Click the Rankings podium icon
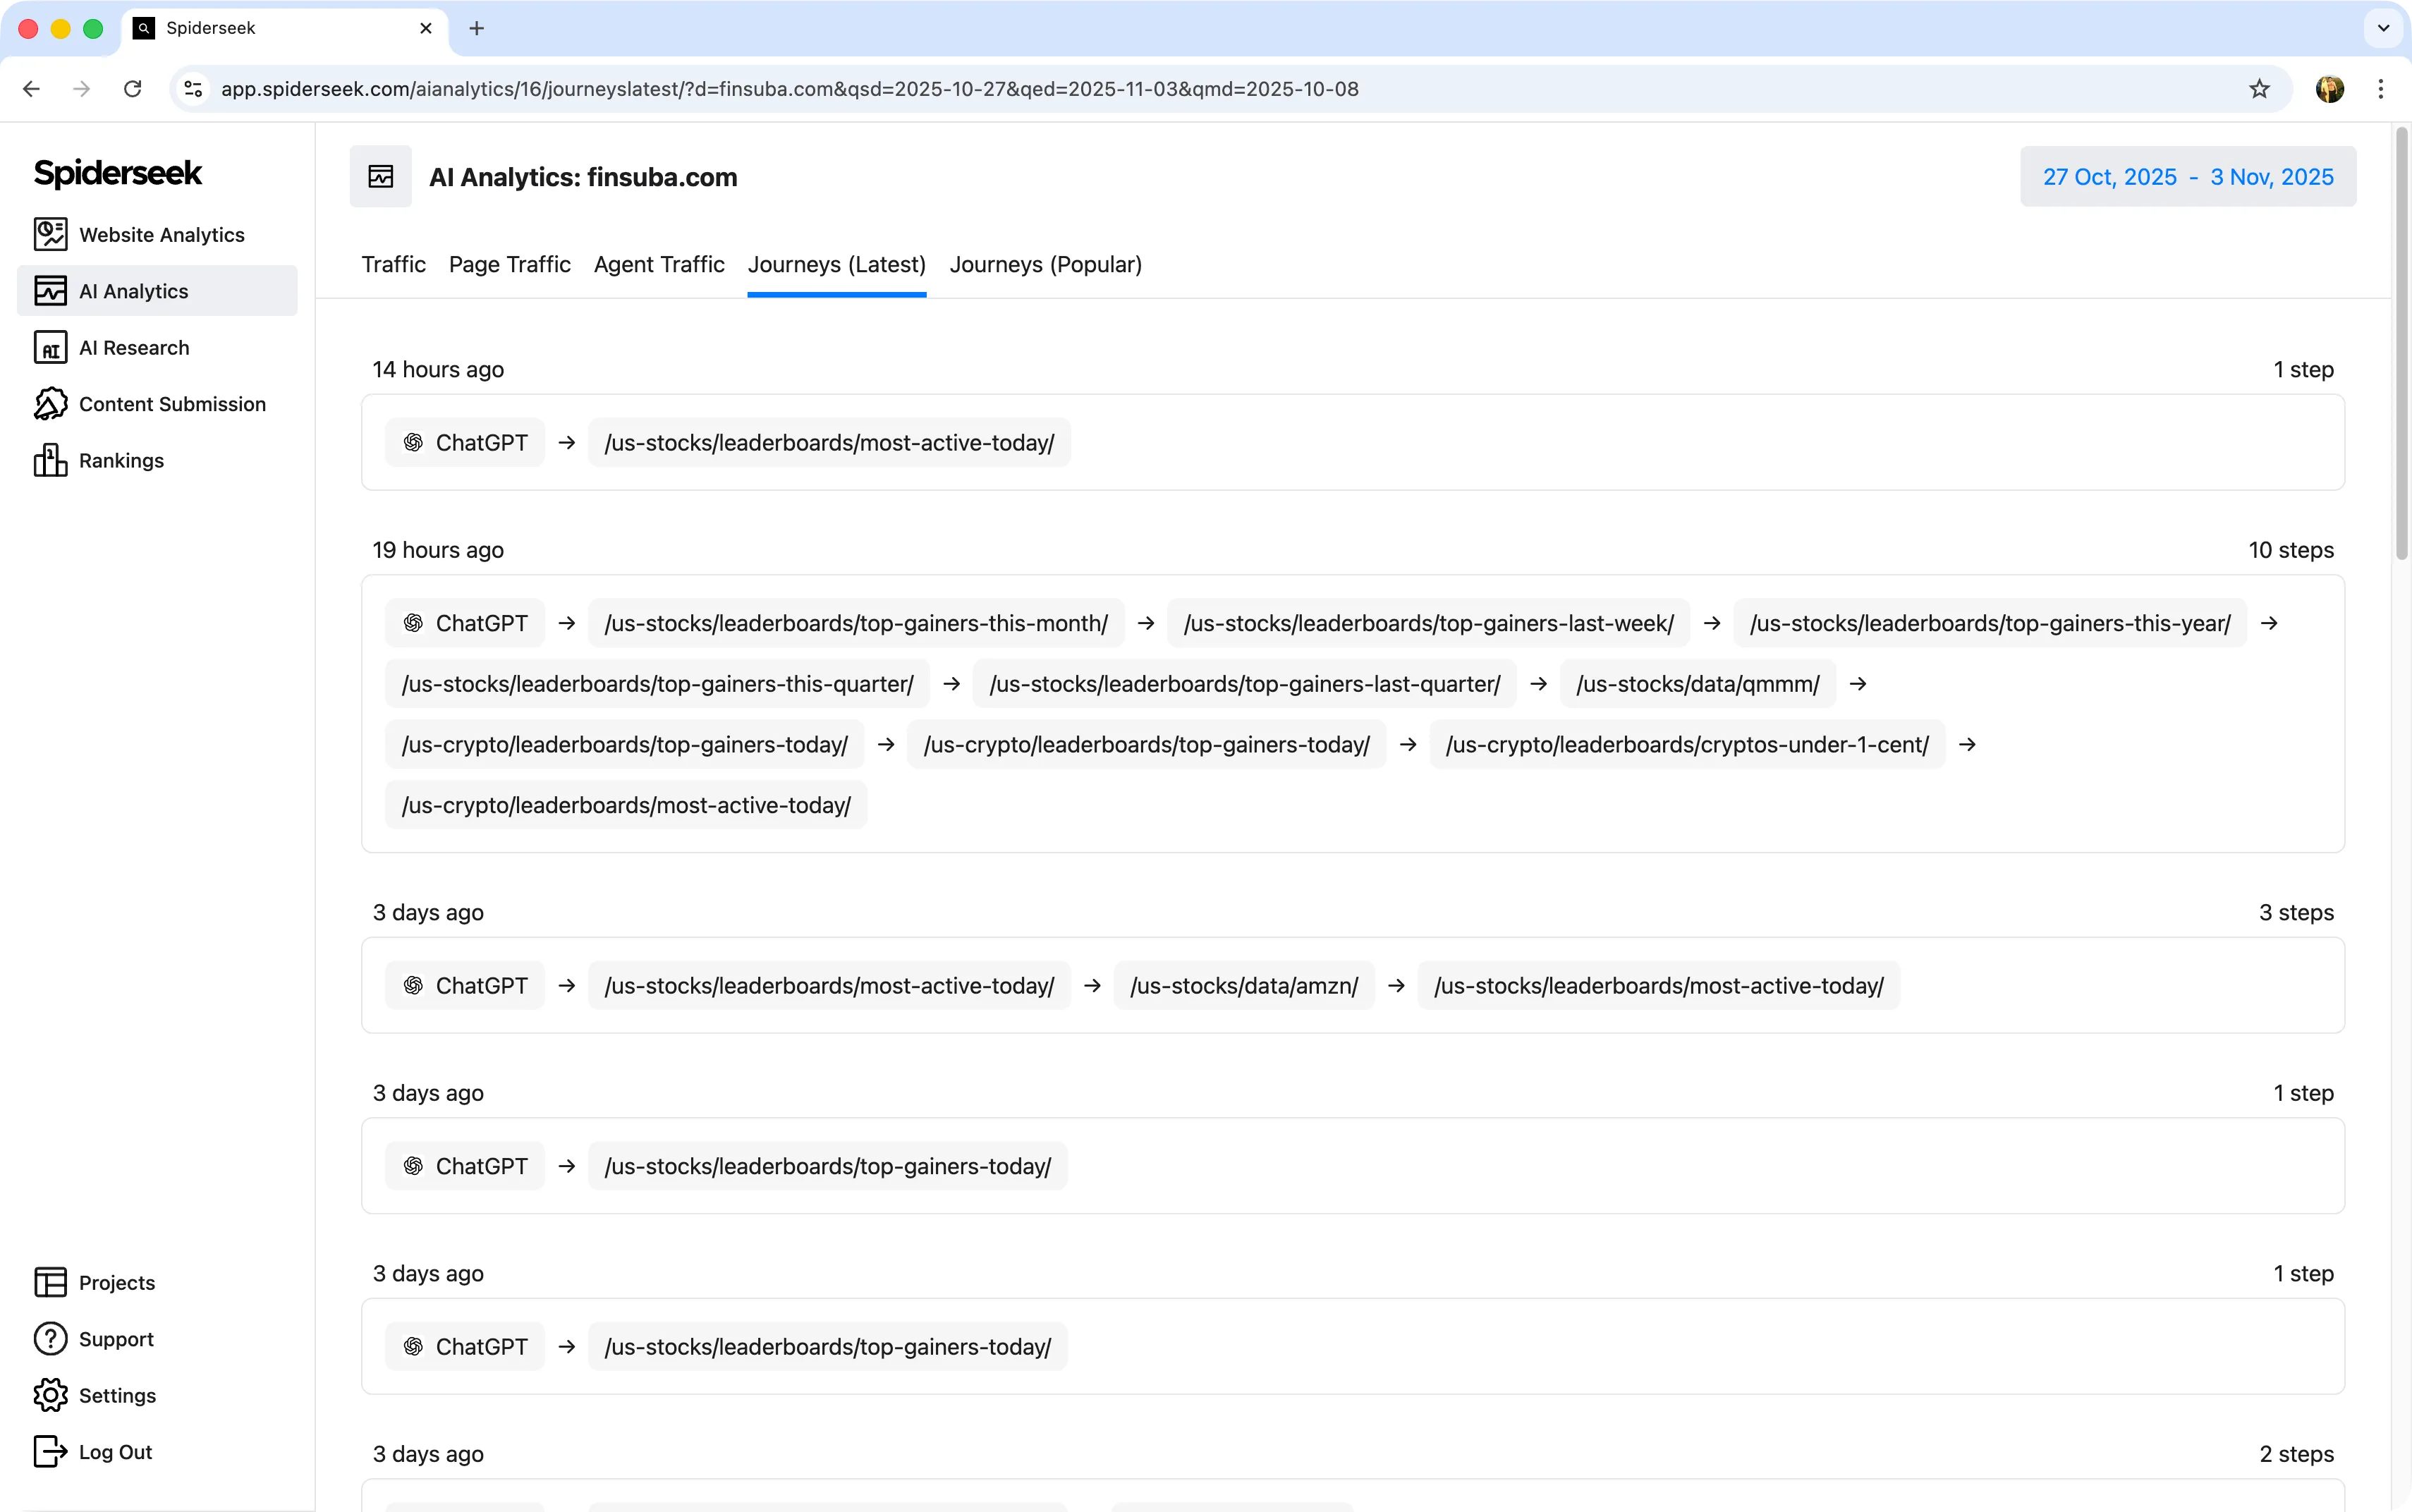 click(50, 460)
